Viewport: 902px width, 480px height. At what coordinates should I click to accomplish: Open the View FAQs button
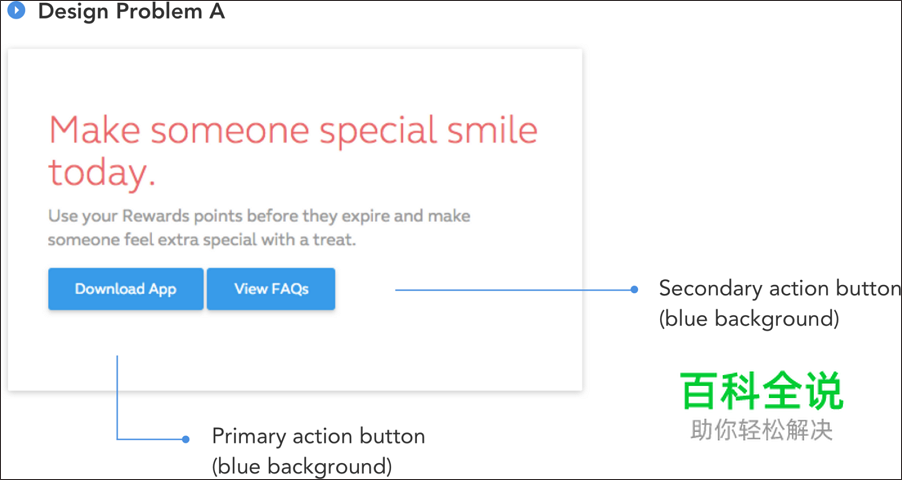271,289
